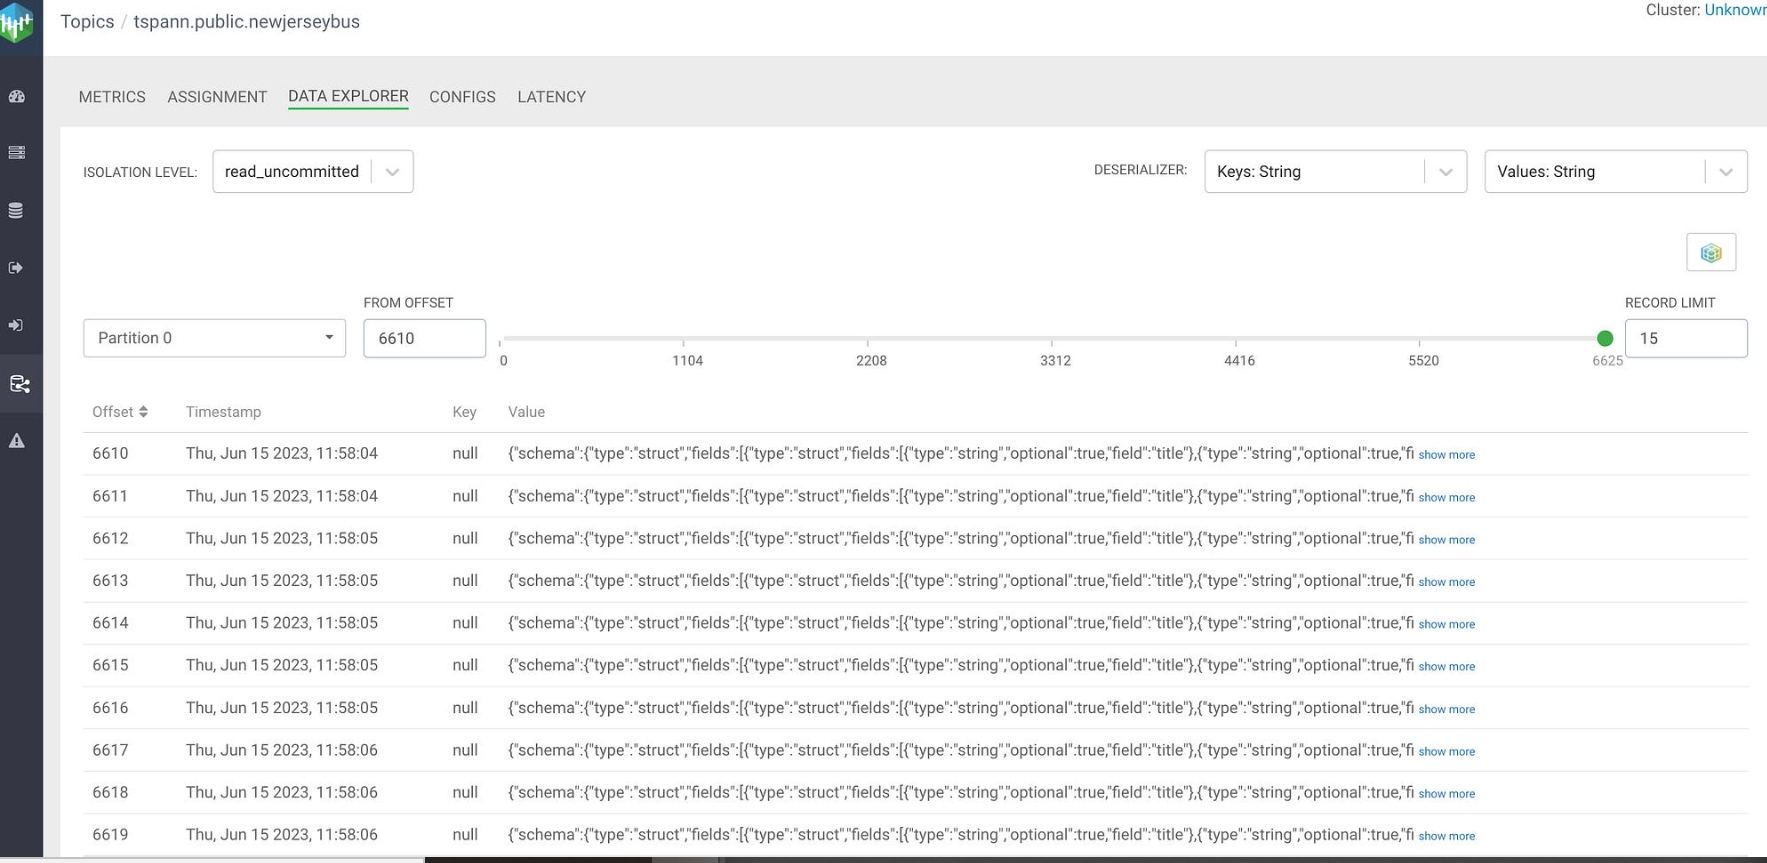Click show more for offset 6619
This screenshot has width=1767, height=863.
click(x=1446, y=836)
